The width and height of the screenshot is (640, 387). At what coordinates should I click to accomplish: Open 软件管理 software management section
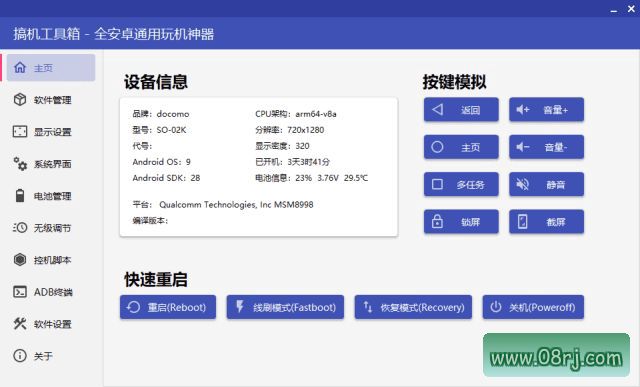pyautogui.click(x=51, y=100)
